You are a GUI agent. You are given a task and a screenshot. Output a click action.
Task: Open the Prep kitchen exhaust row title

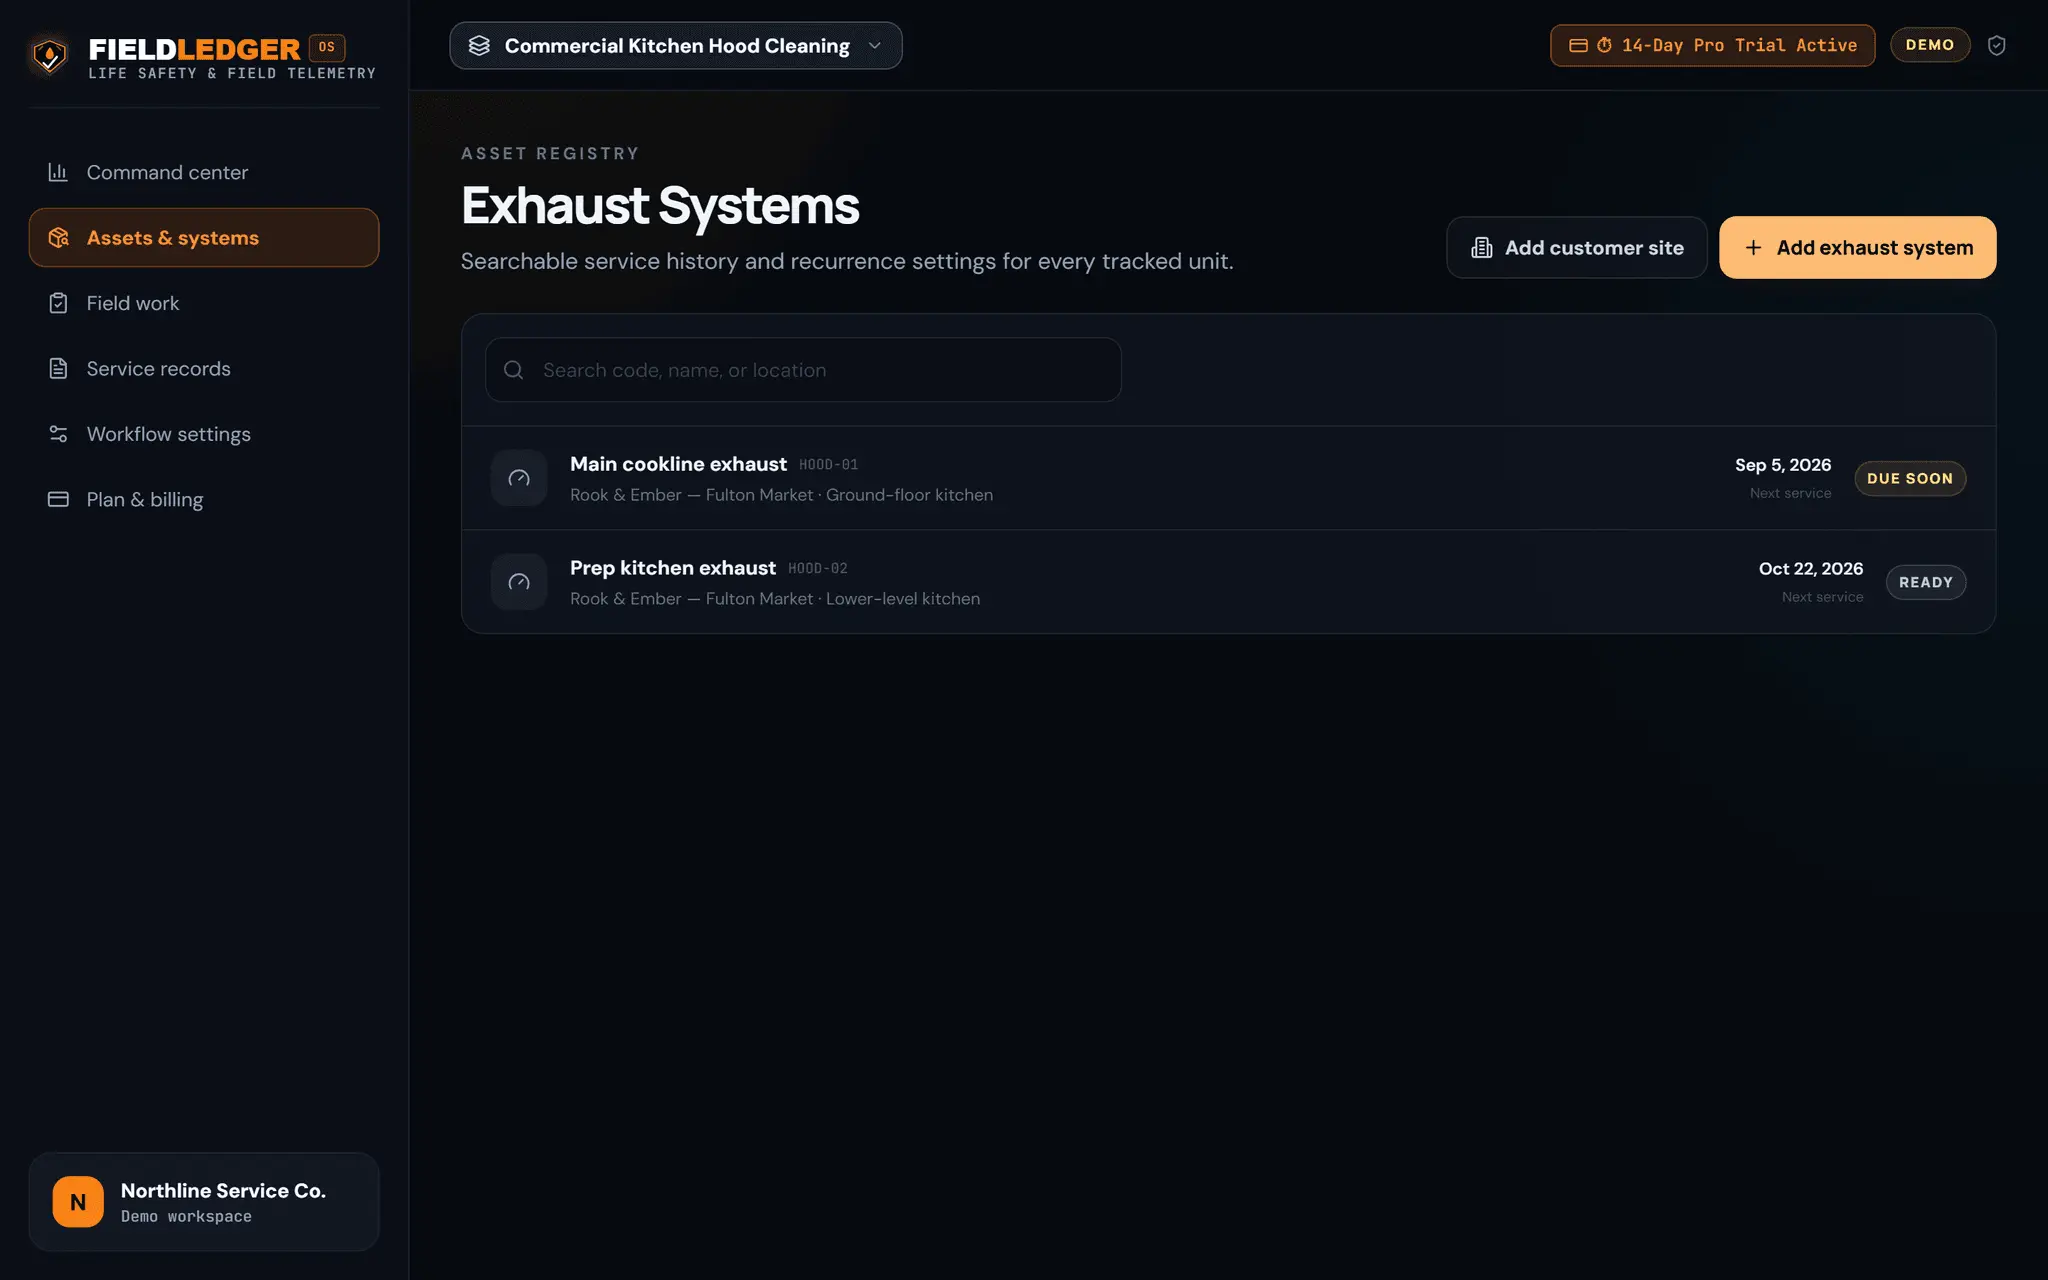(x=673, y=568)
